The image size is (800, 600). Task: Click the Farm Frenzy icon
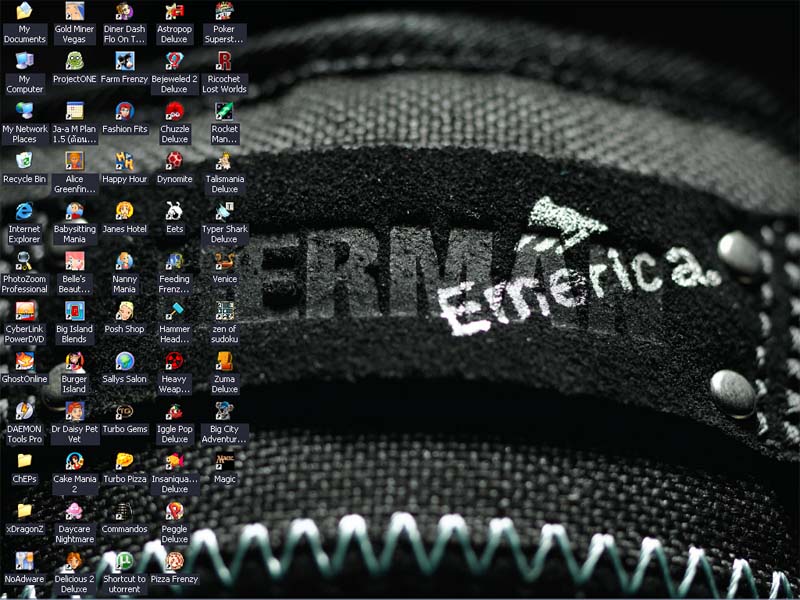click(x=124, y=61)
